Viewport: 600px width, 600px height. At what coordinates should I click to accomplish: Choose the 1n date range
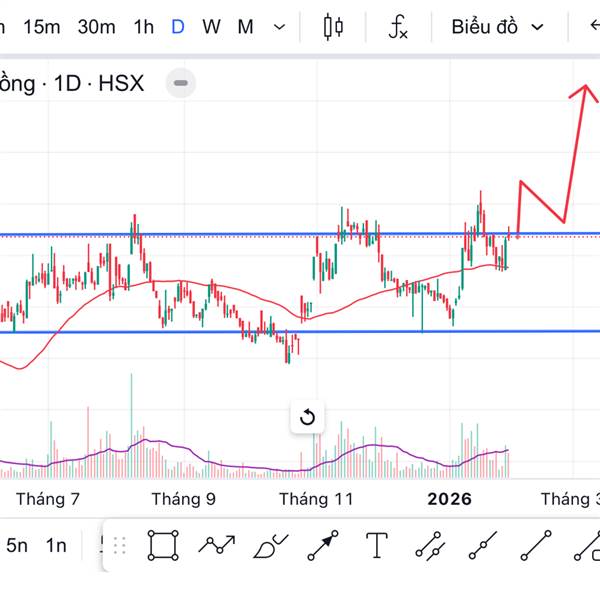pos(56,545)
